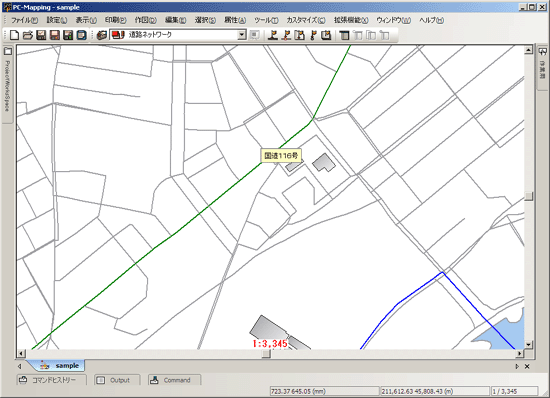
Task: Open the カスタマイズ menu
Action: (x=306, y=20)
